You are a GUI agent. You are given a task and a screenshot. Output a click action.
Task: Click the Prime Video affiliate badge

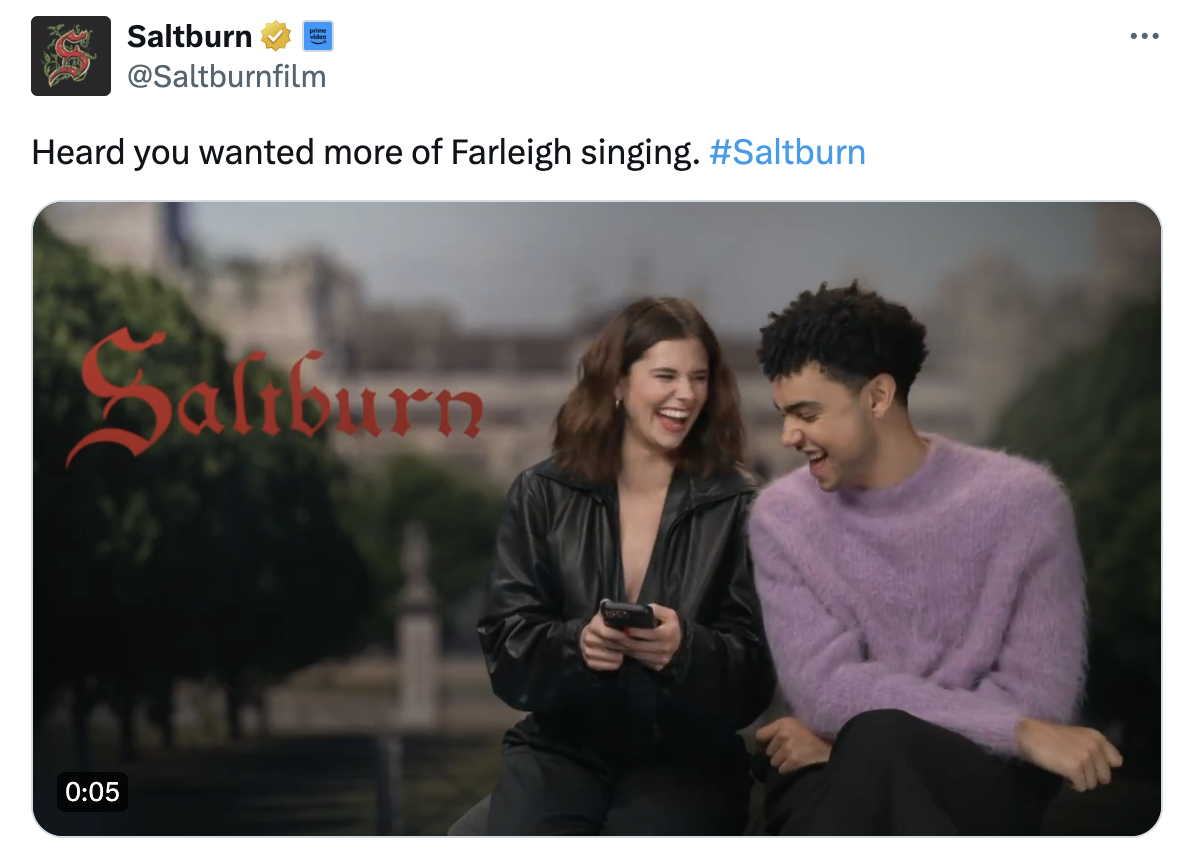(318, 37)
